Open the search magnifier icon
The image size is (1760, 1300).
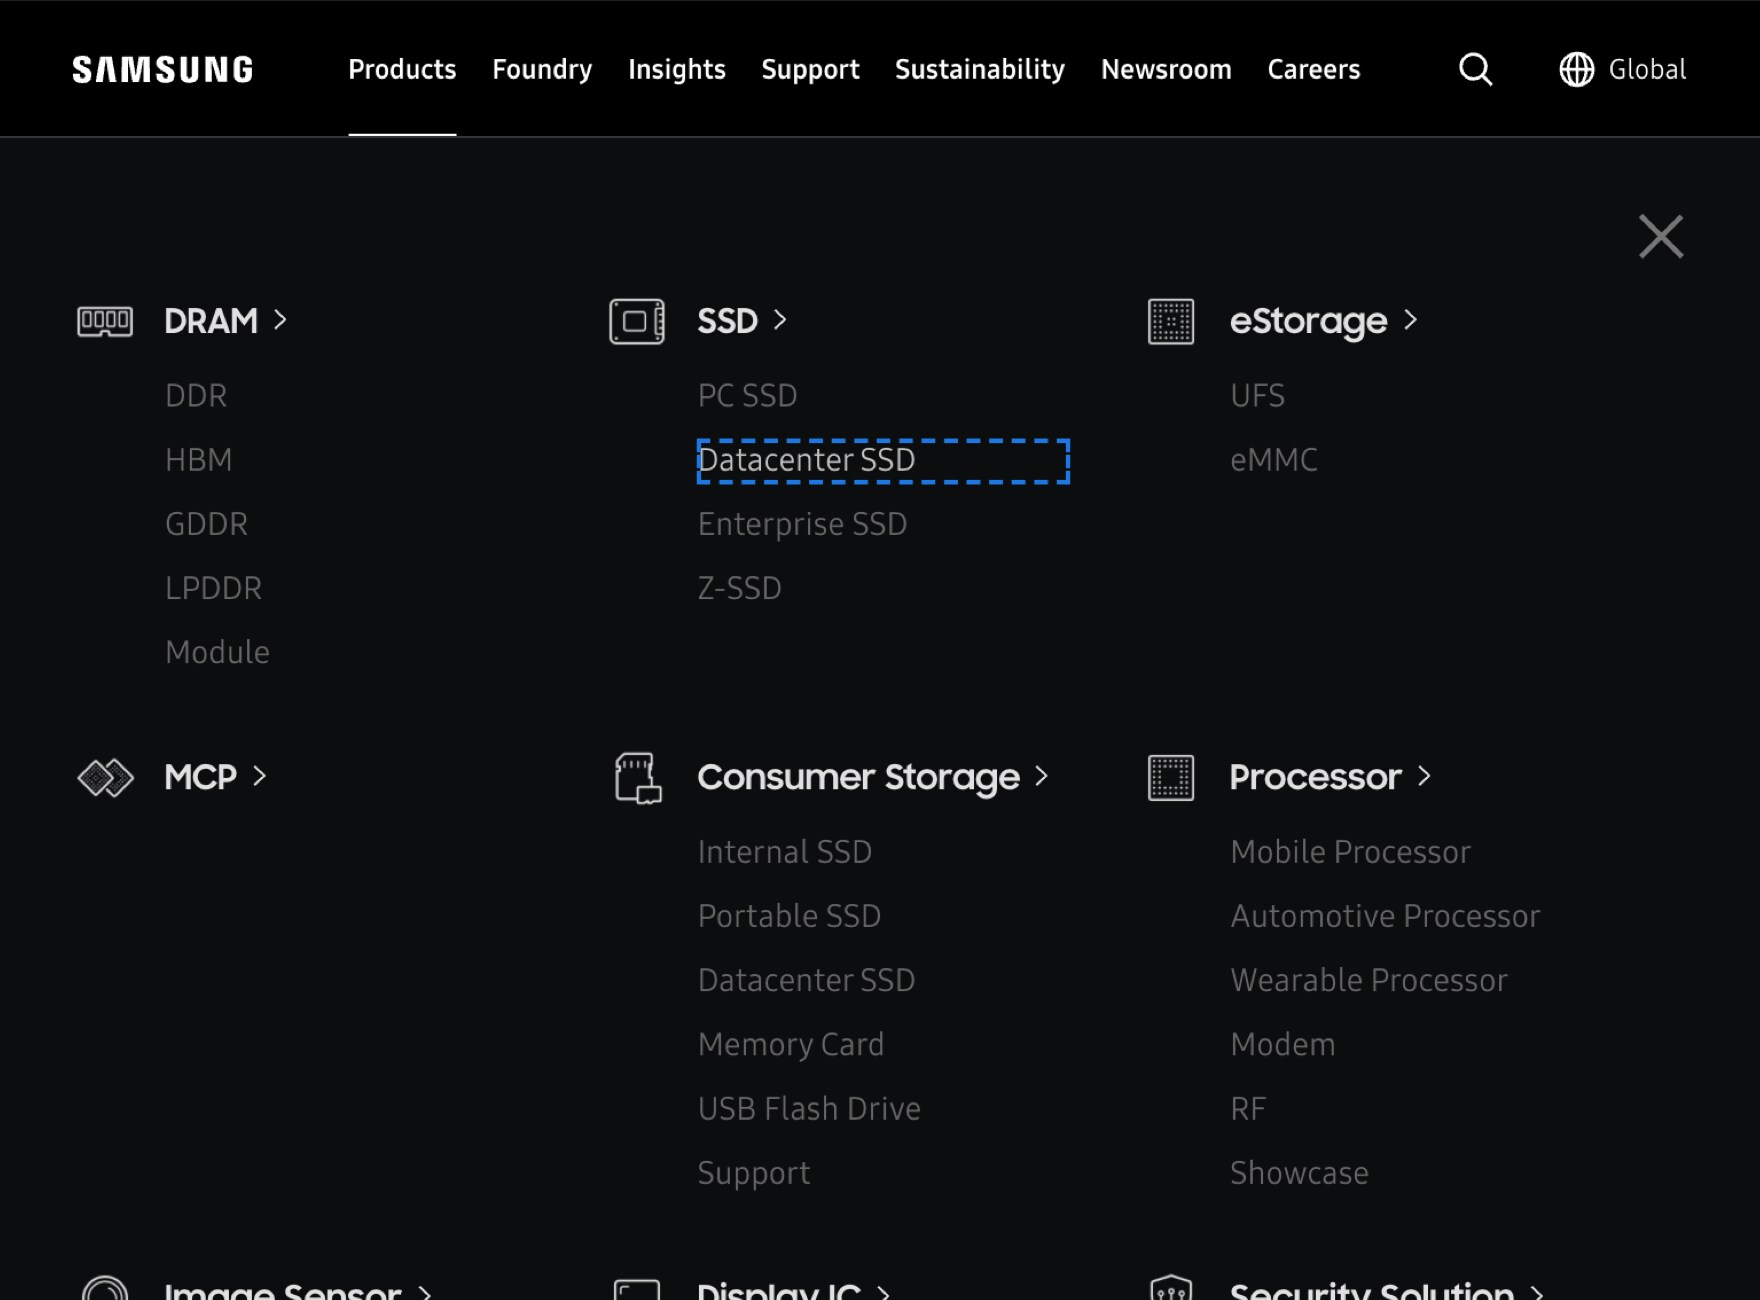1475,69
